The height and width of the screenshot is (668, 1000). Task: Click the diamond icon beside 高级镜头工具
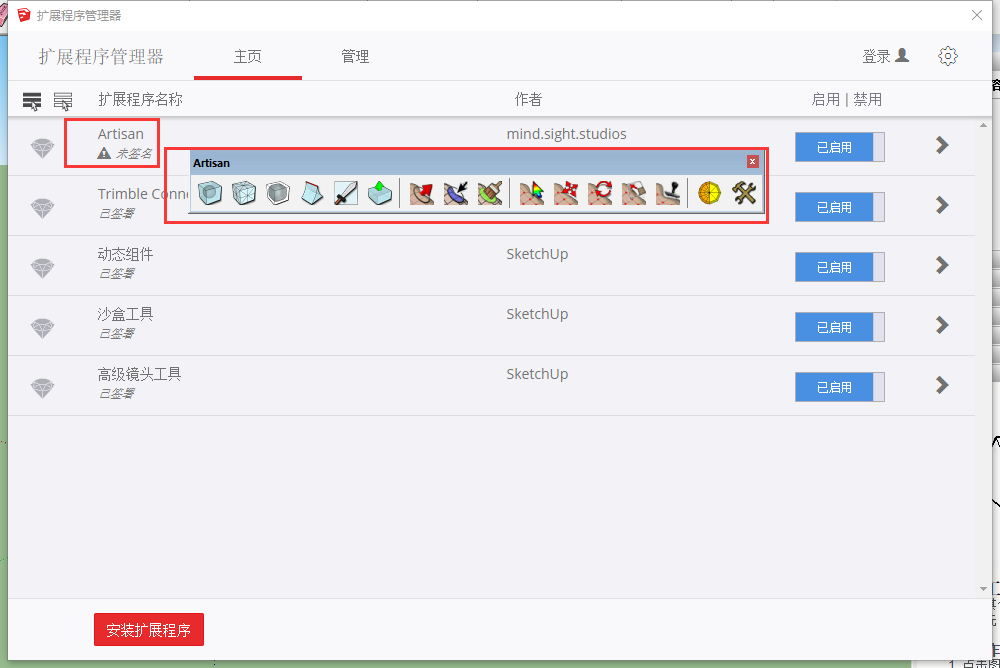point(43,388)
